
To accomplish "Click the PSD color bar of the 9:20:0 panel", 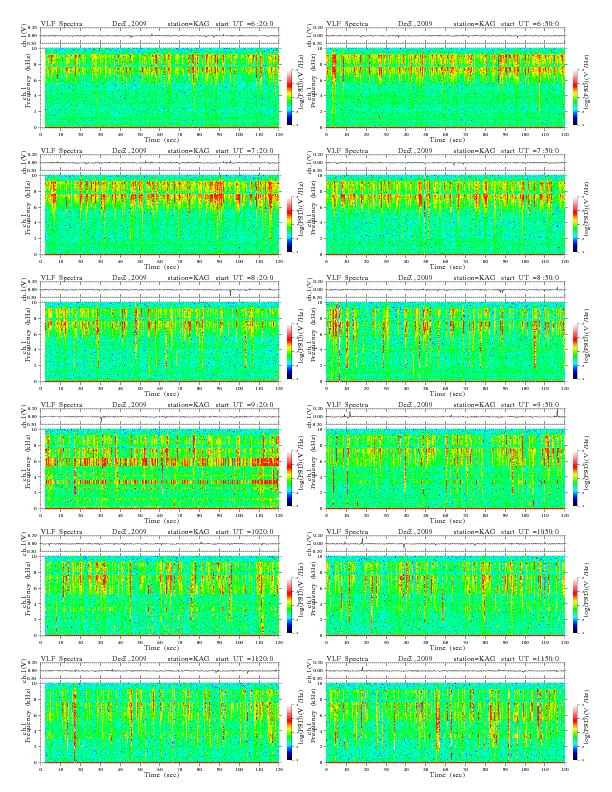I will coord(289,478).
